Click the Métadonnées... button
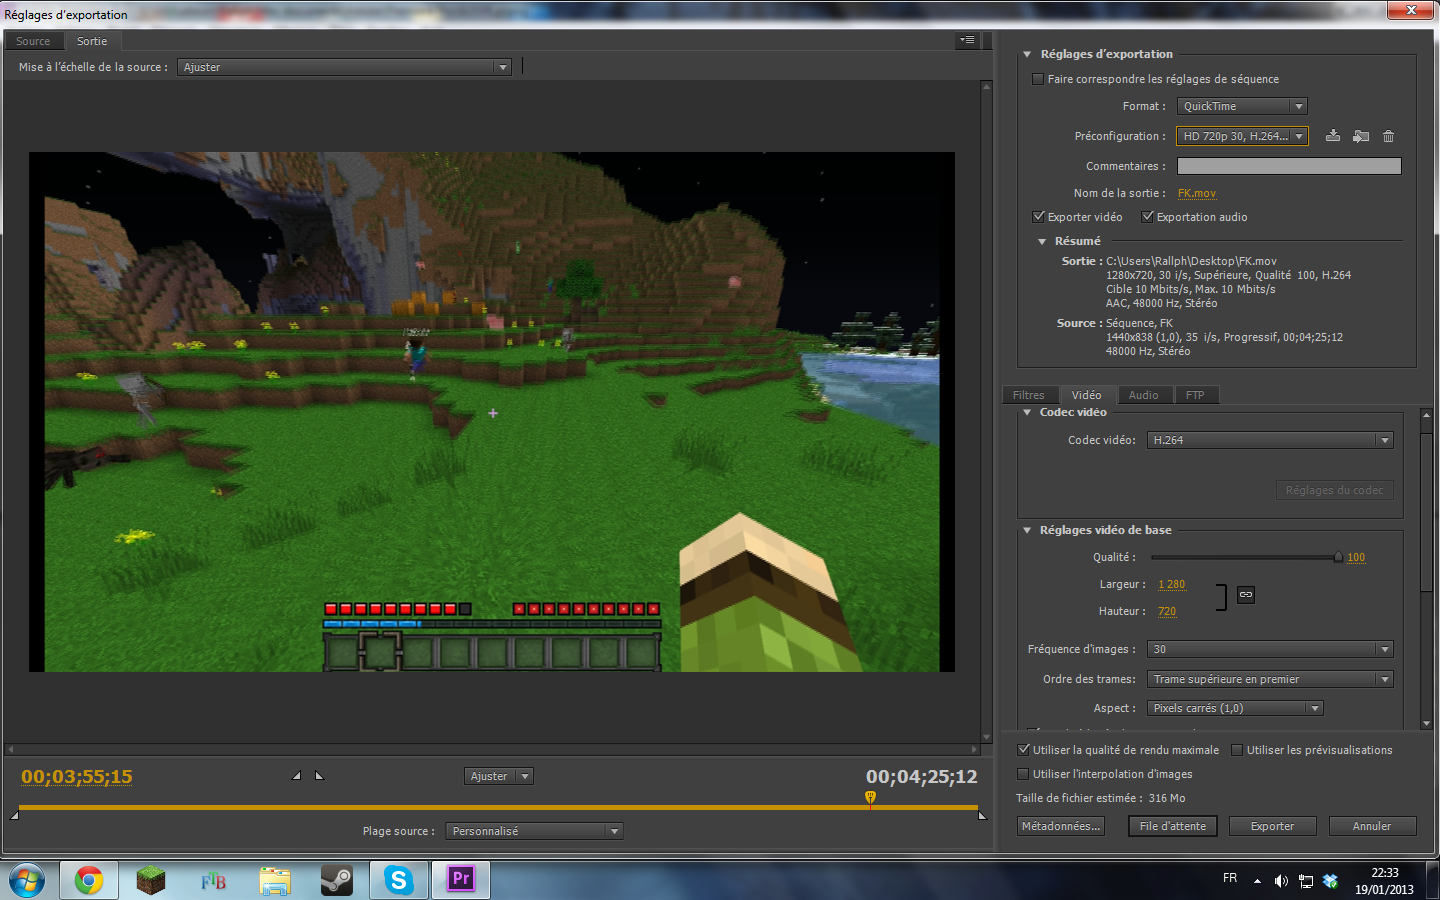Viewport: 1440px width, 900px height. pyautogui.click(x=1061, y=826)
